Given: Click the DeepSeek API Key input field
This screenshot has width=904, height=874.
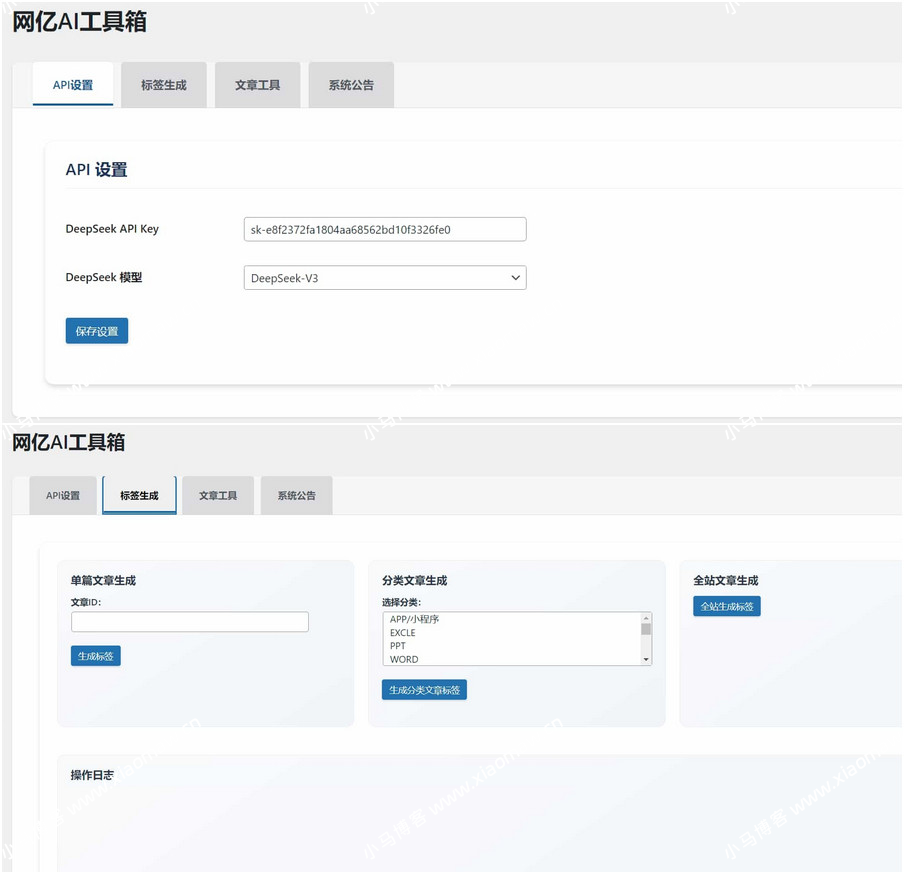Looking at the screenshot, I should pyautogui.click(x=384, y=229).
